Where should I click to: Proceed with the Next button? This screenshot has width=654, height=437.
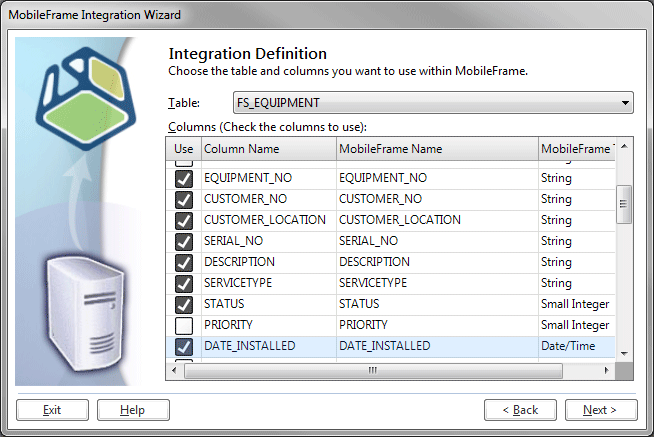tap(601, 410)
